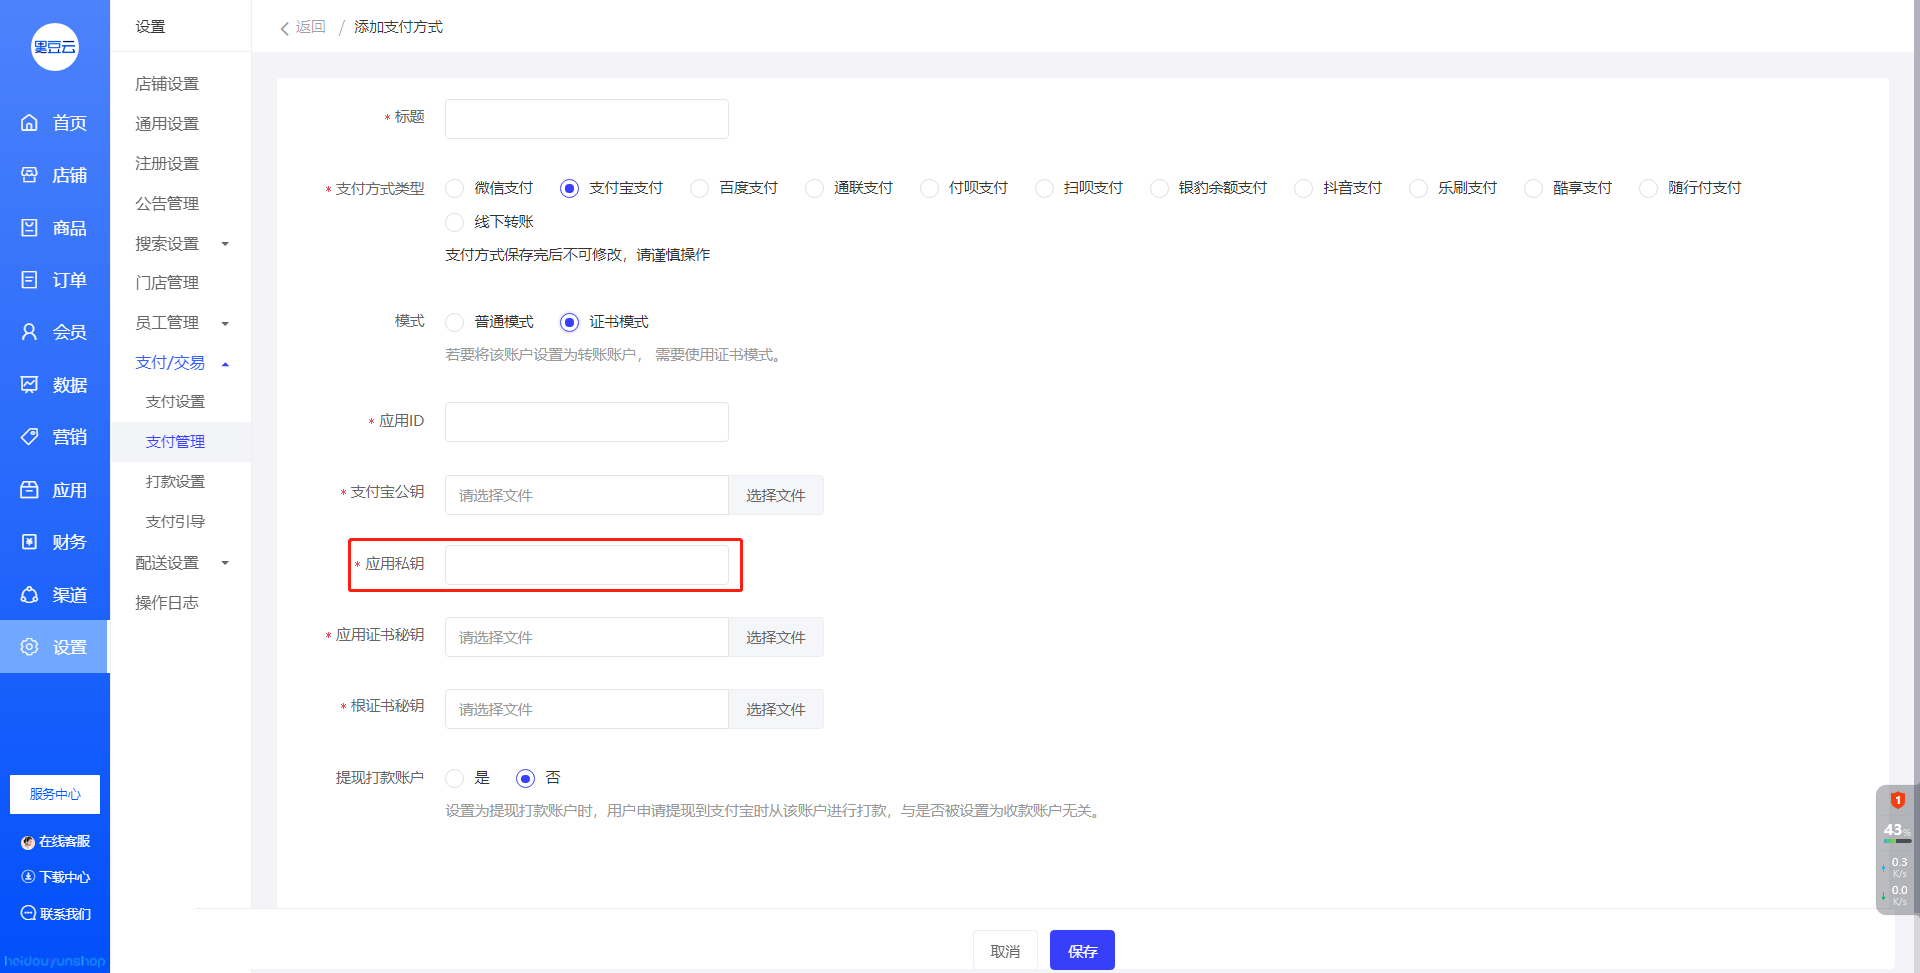The image size is (1920, 973).
Task: Open 财务 finance icon in sidebar
Action: click(x=29, y=542)
